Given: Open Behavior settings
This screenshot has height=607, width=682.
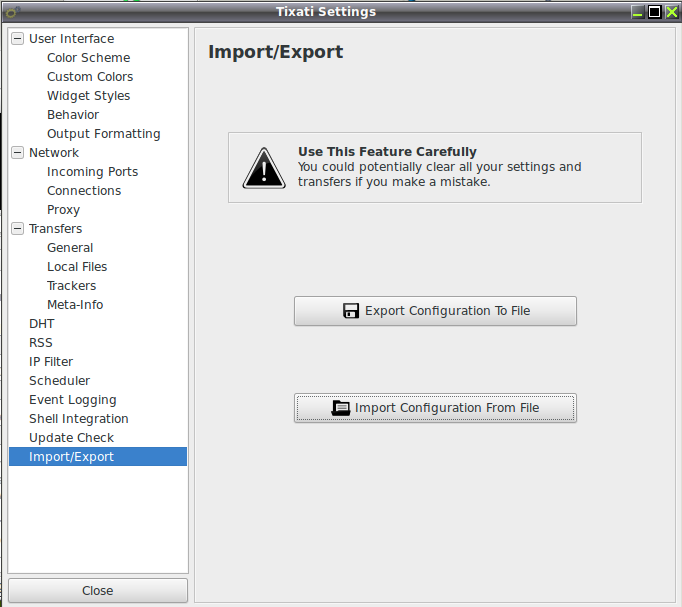Looking at the screenshot, I should [73, 115].
